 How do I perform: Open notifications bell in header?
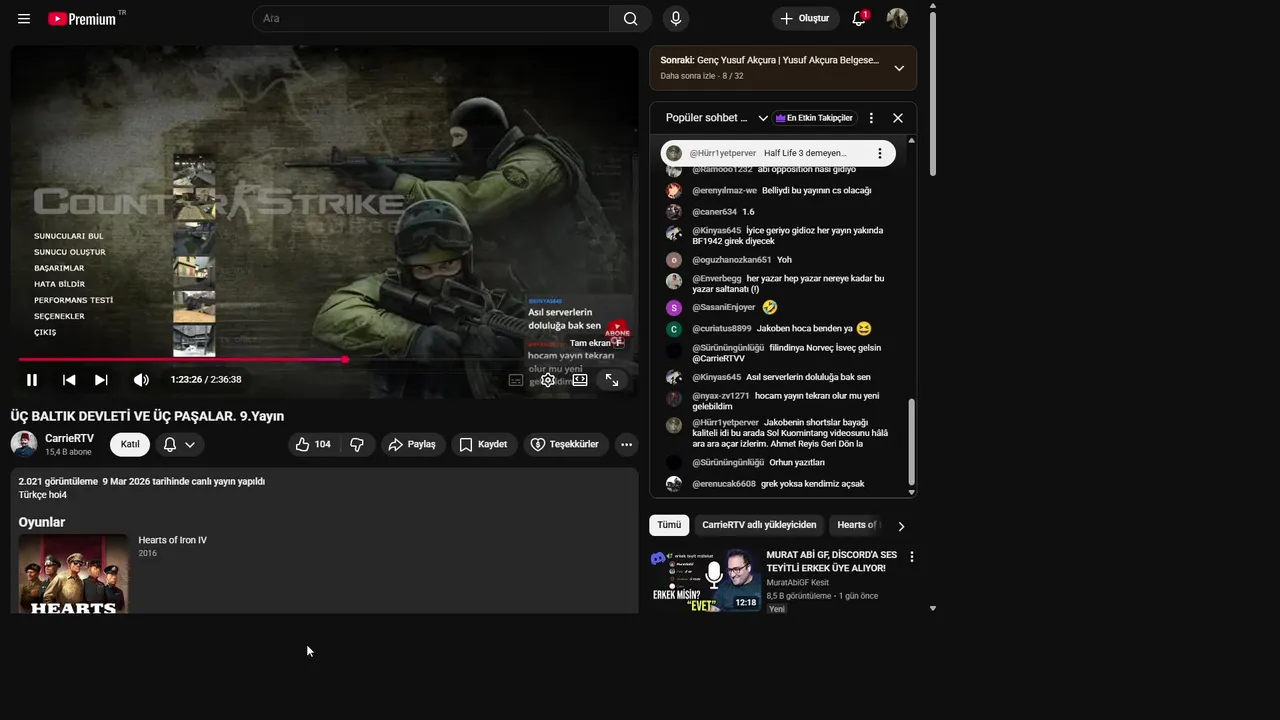pos(859,19)
